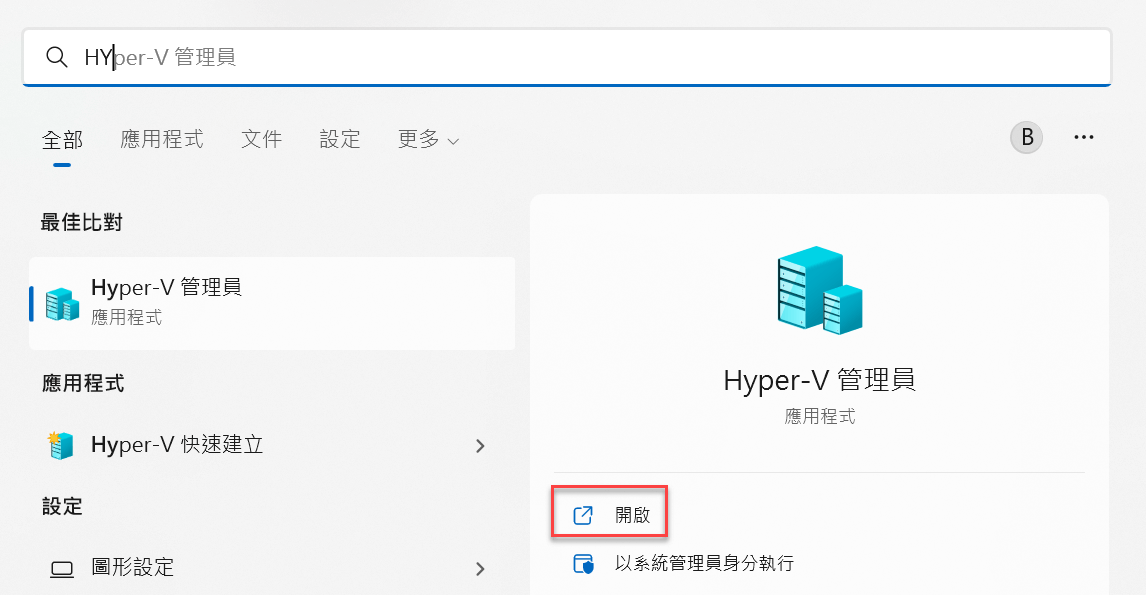This screenshot has height=595, width=1146.
Task: Expand the 圖形設定 chevron arrow
Action: tap(480, 569)
